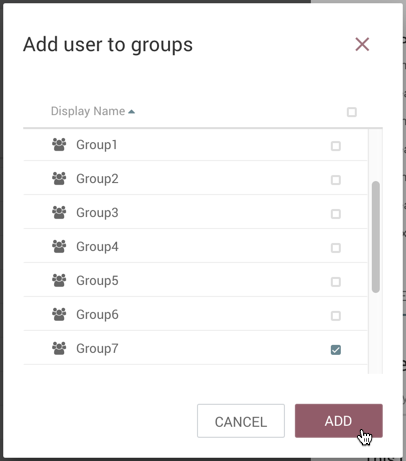Click the Group3 people icon
406x461 pixels.
[x=59, y=213]
